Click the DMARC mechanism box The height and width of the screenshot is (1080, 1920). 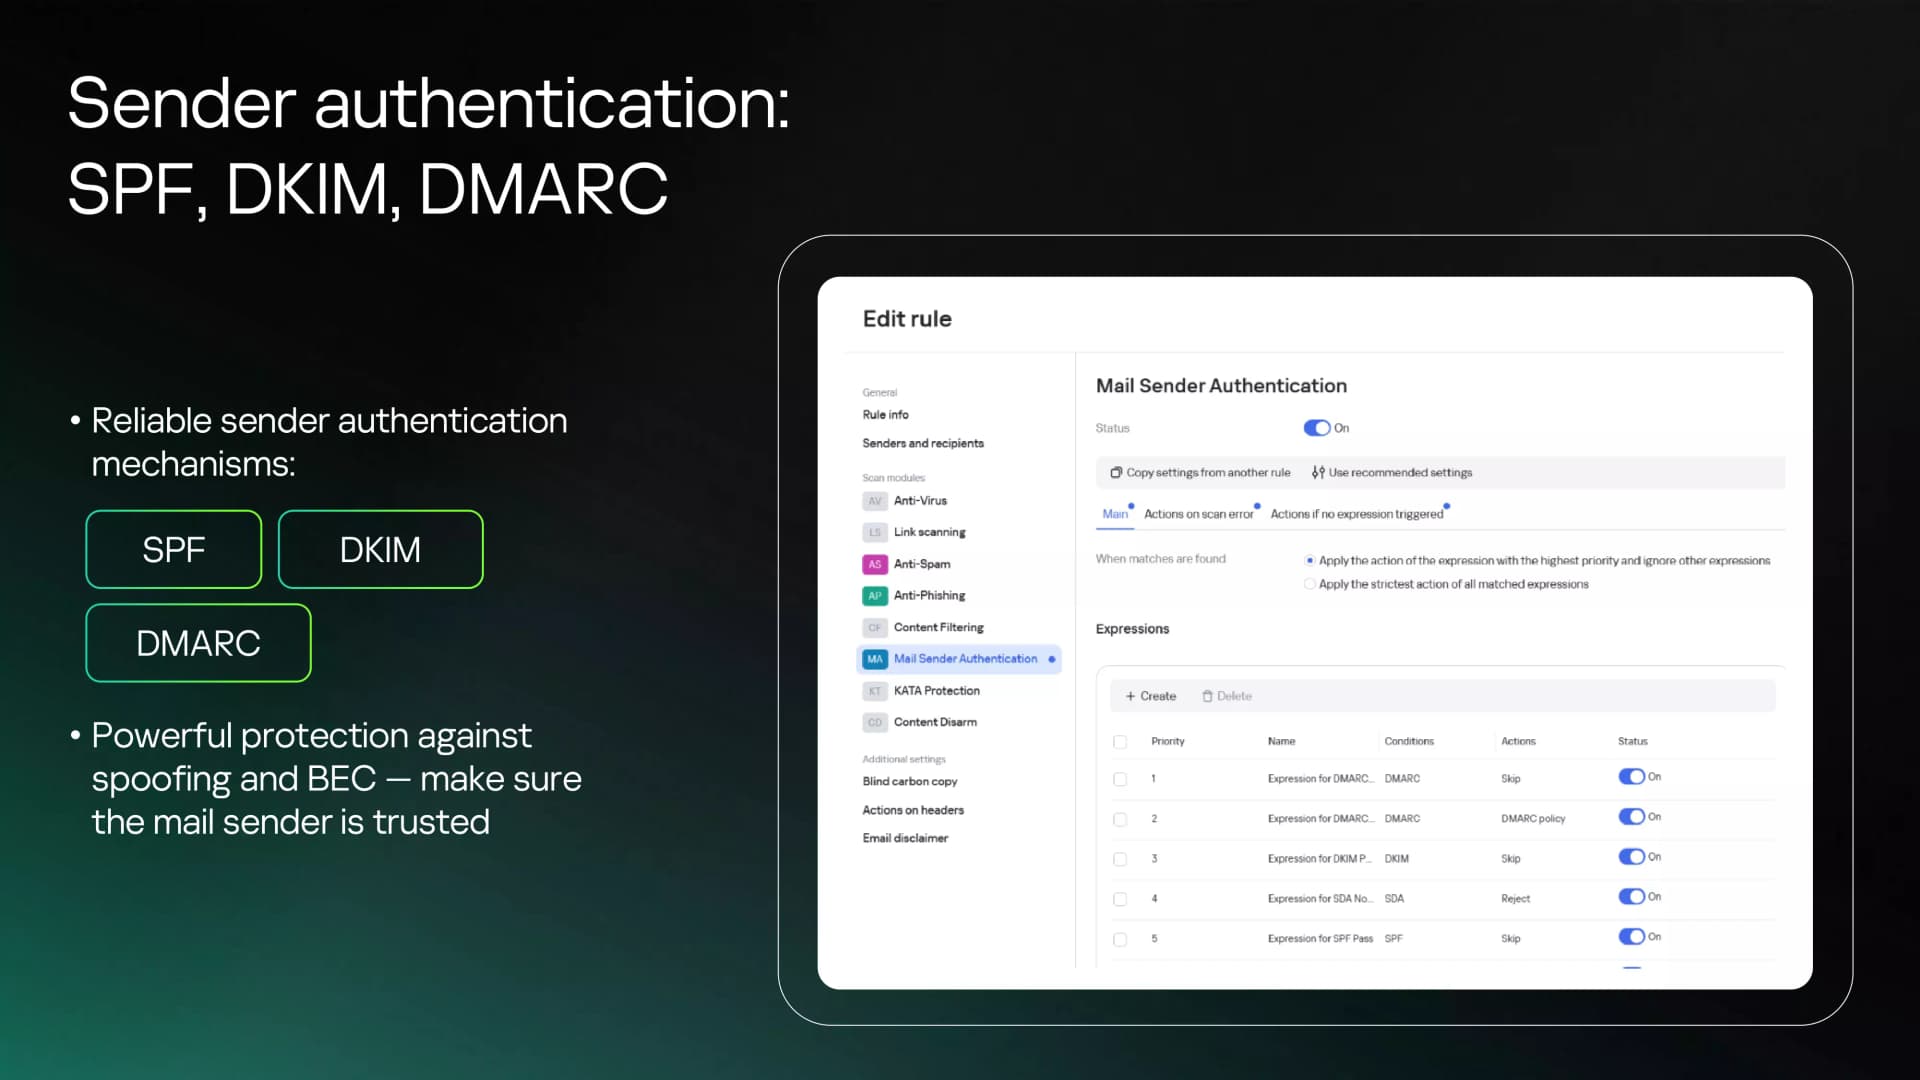point(198,643)
